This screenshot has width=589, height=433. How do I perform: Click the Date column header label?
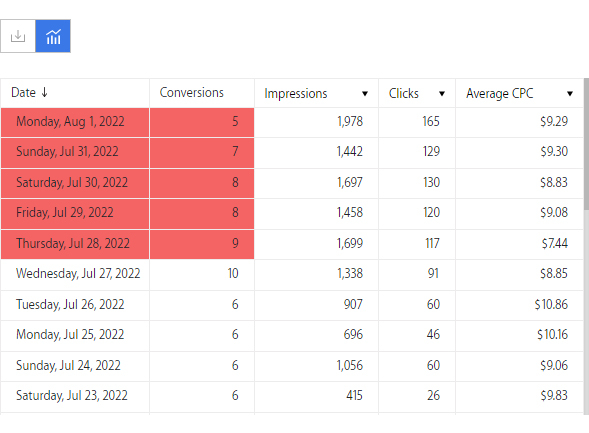(x=24, y=92)
